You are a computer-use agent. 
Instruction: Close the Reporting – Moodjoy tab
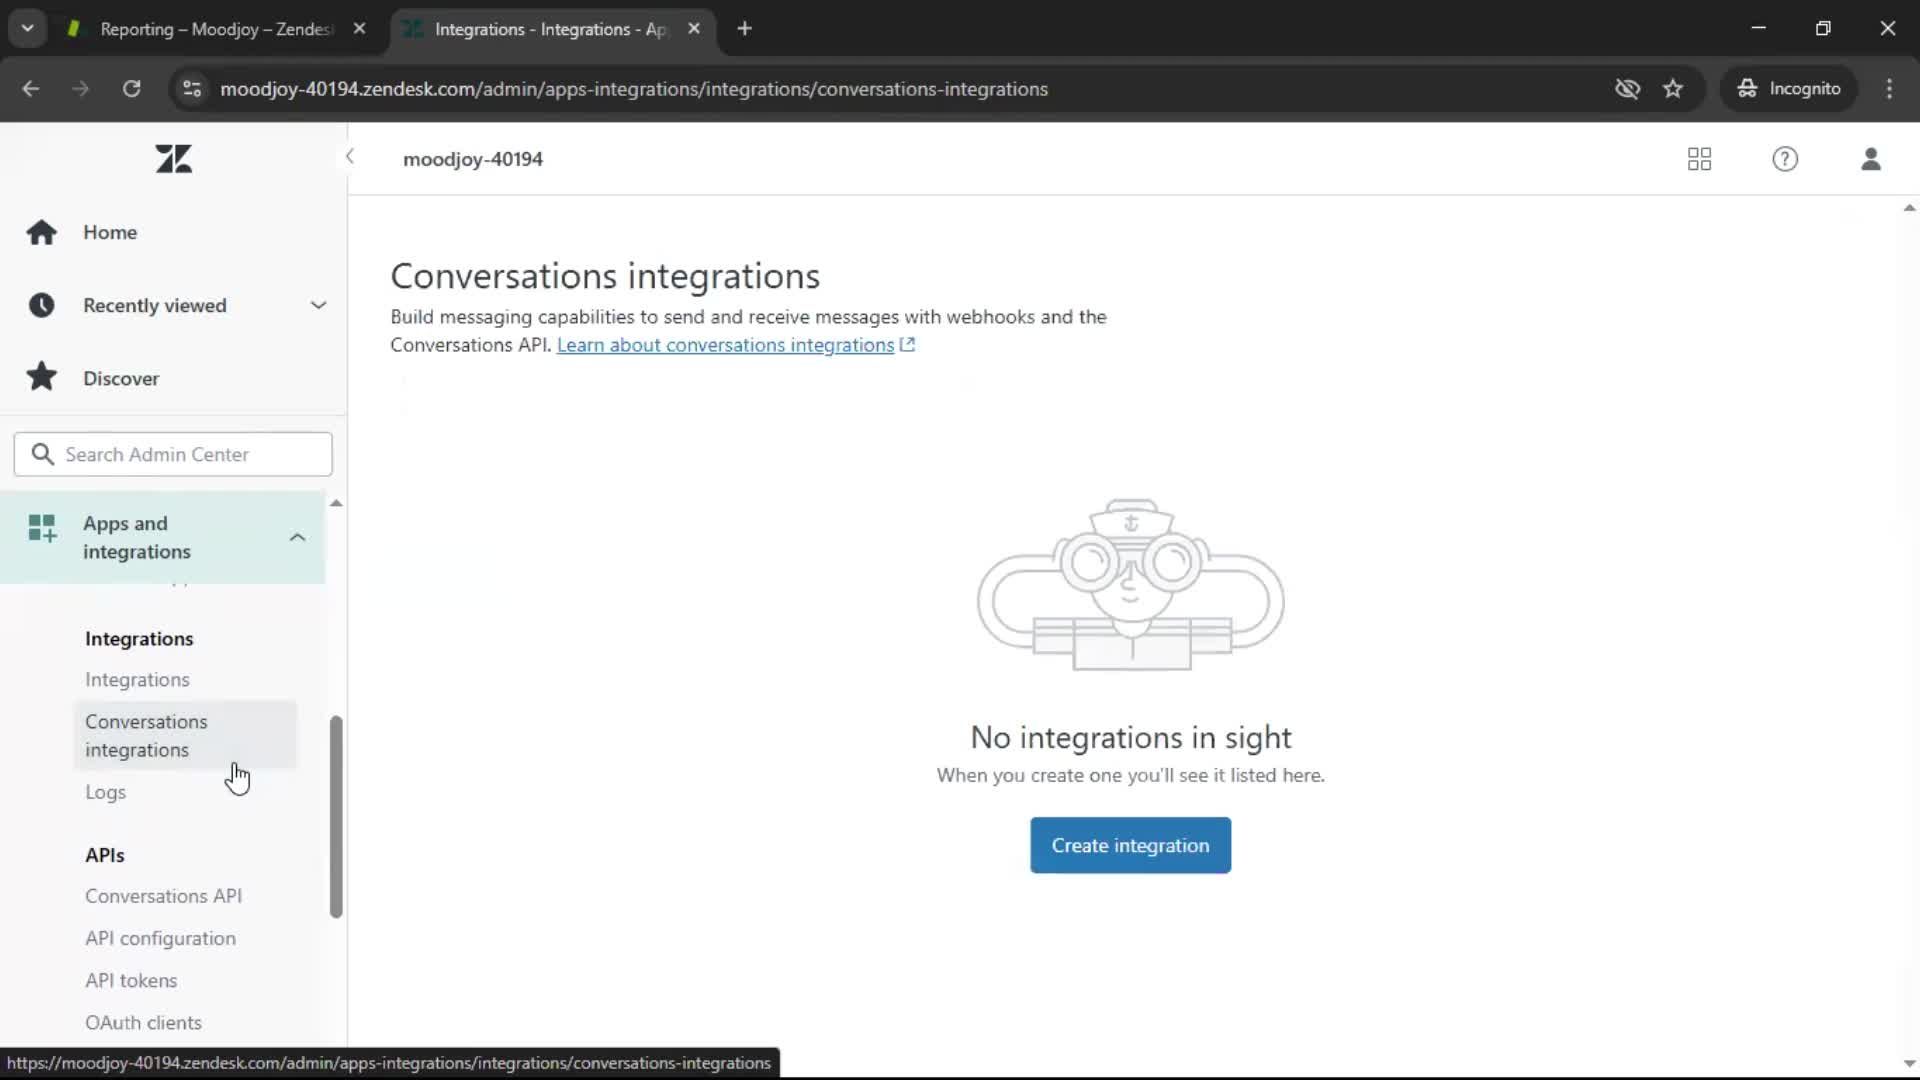click(x=359, y=29)
